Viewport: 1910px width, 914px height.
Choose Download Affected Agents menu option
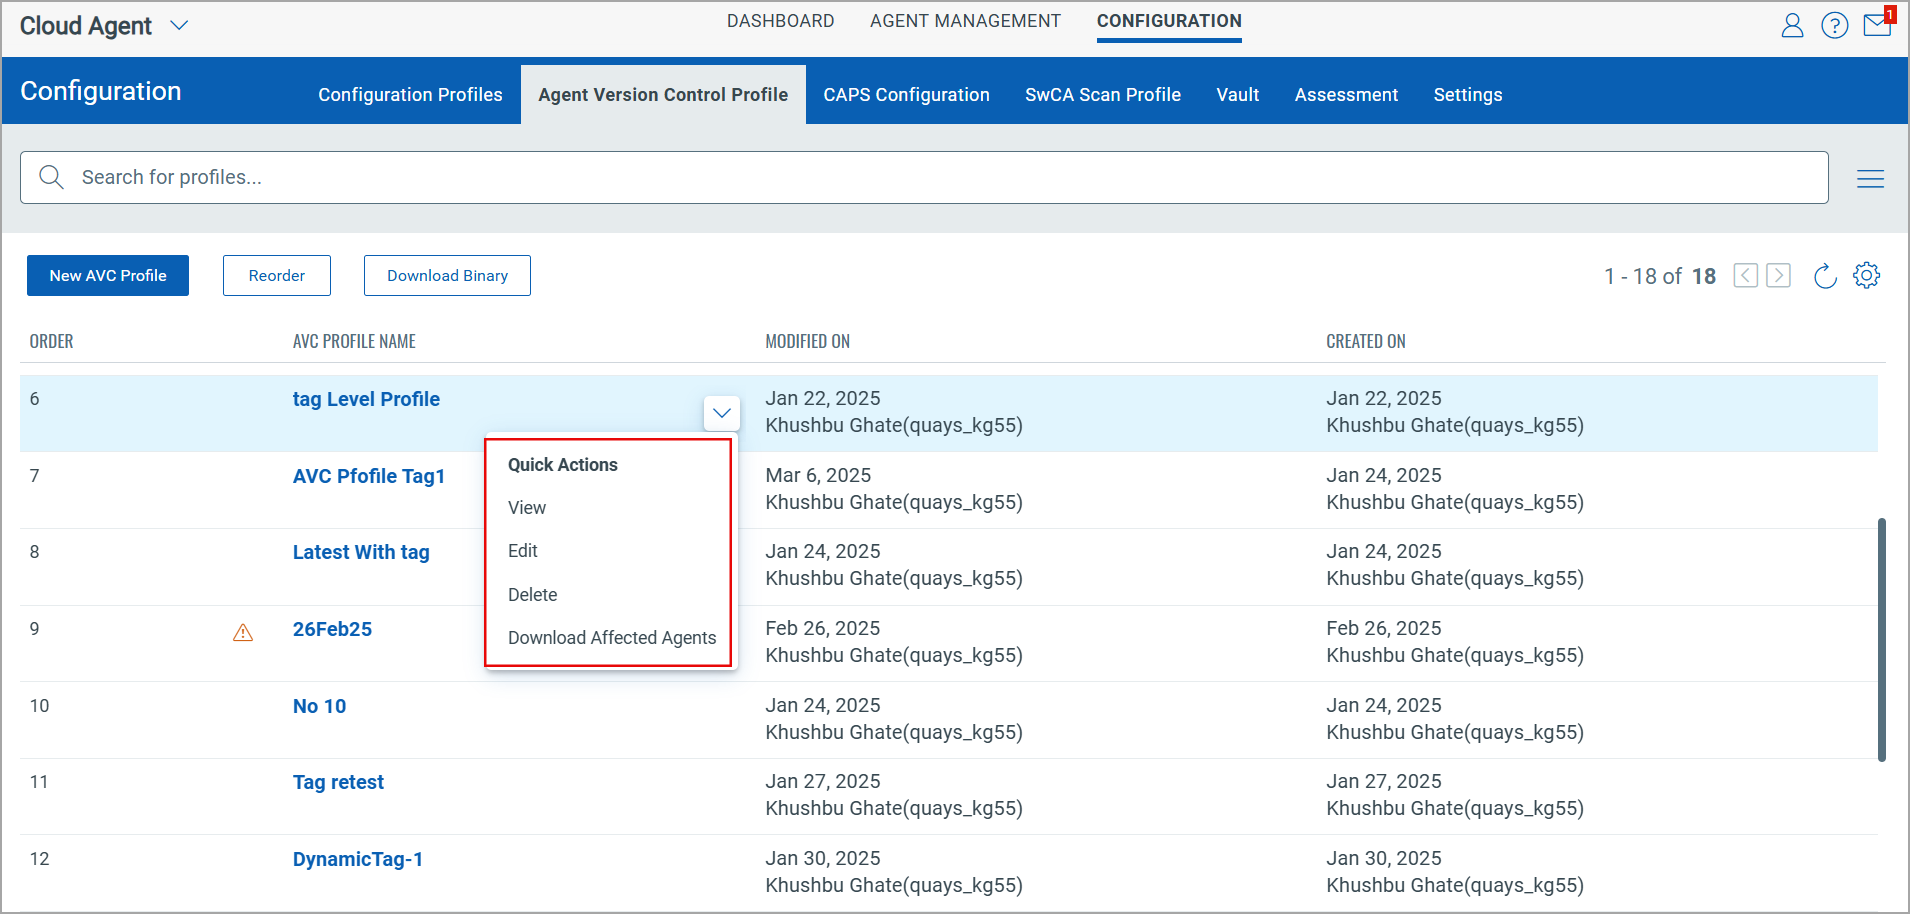click(x=611, y=638)
